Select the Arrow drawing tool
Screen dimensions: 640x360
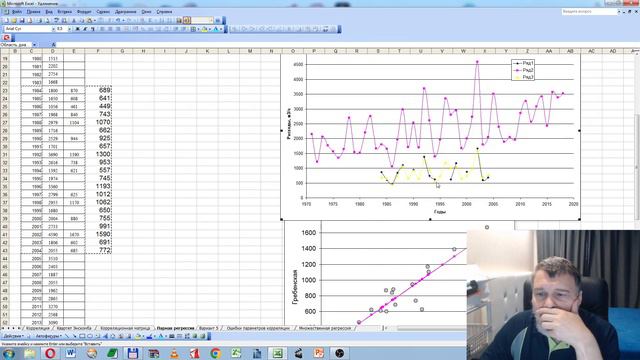point(74,336)
